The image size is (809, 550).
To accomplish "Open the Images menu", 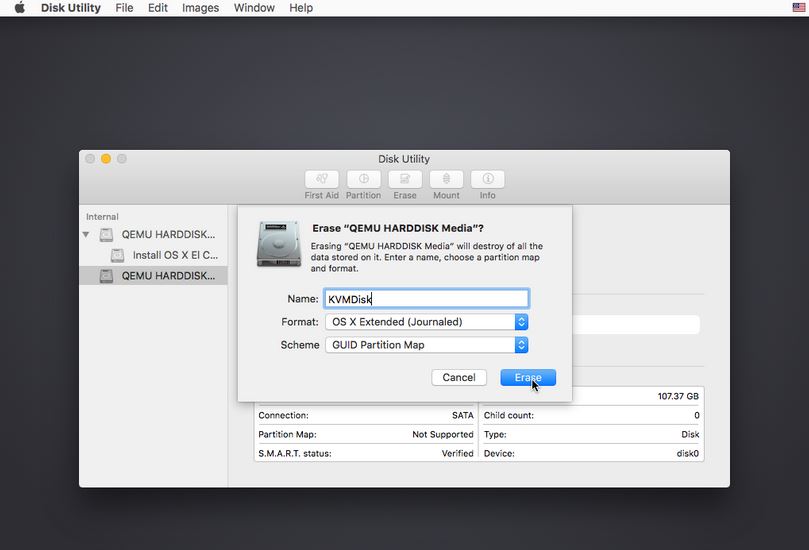I will click(x=200, y=8).
